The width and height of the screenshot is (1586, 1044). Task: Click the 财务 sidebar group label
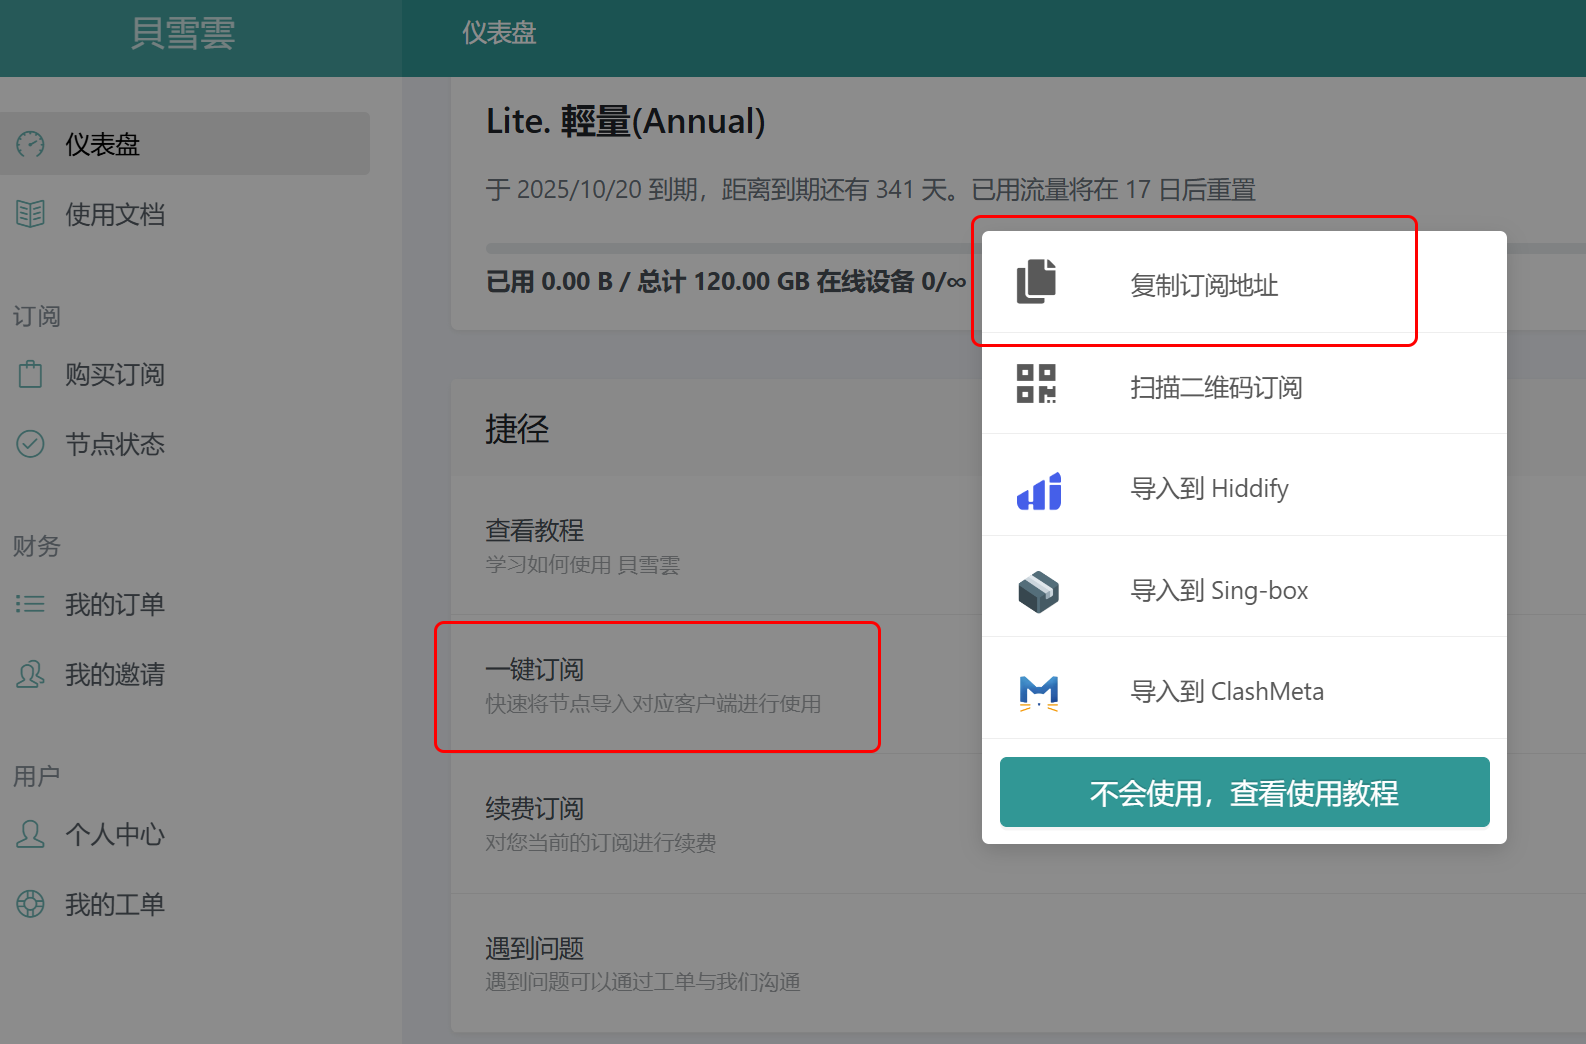pos(37,546)
